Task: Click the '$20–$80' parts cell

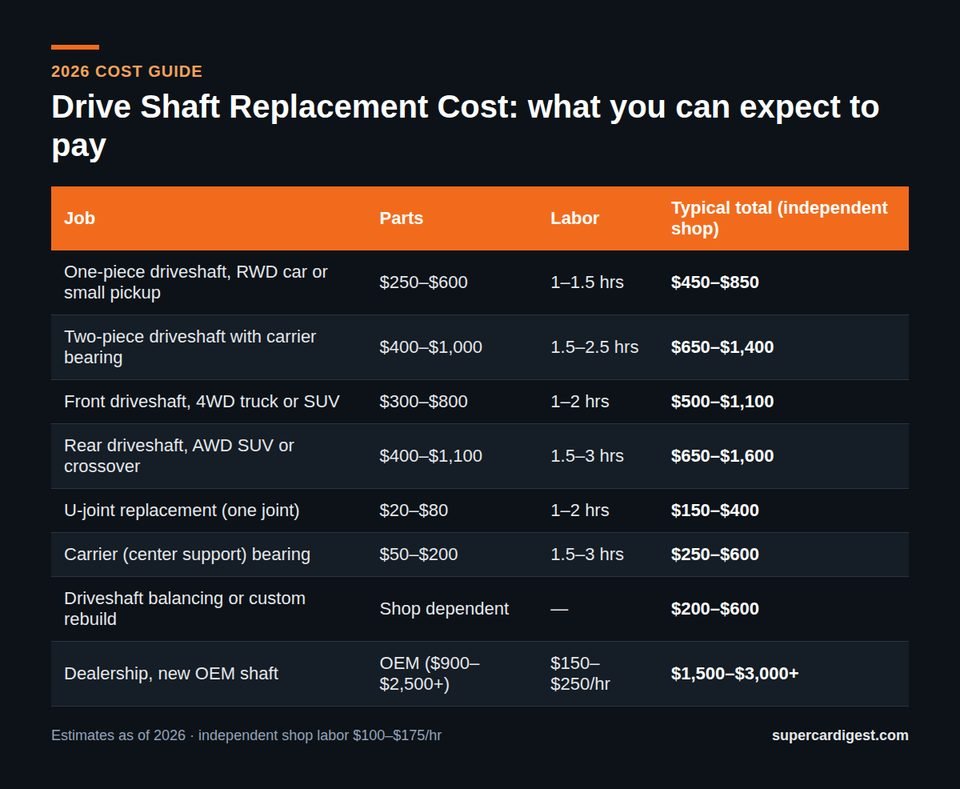Action: tap(413, 510)
